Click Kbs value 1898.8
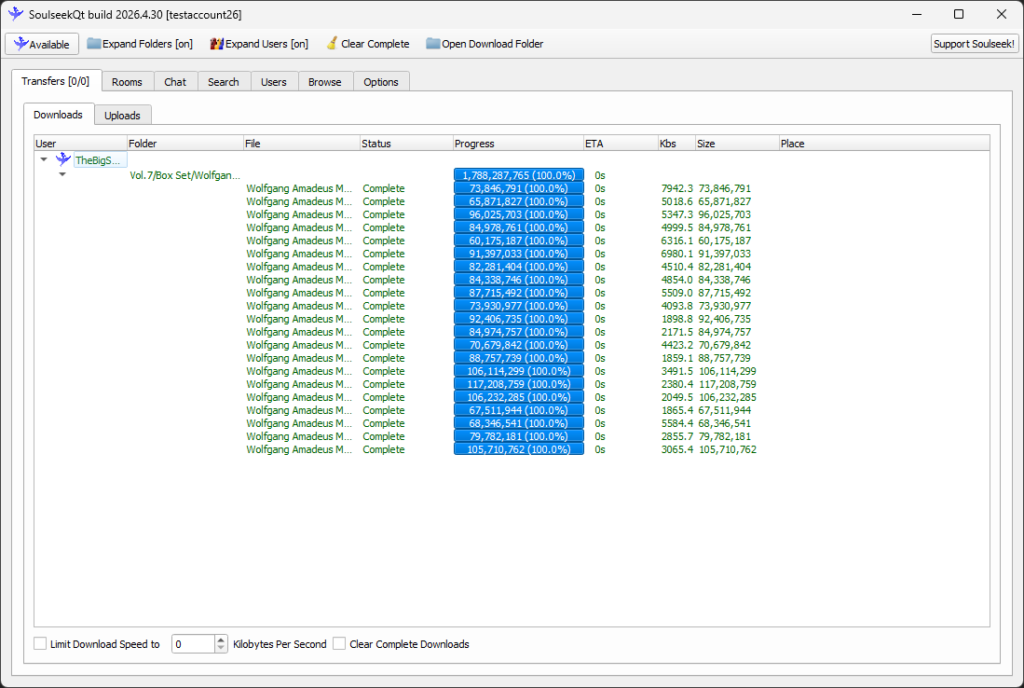Viewport: 1024px width, 688px height. click(x=677, y=319)
